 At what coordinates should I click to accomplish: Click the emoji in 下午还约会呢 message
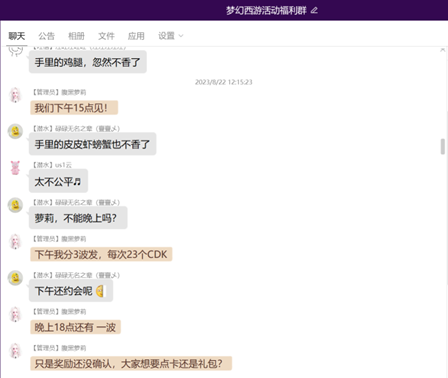coord(100,291)
